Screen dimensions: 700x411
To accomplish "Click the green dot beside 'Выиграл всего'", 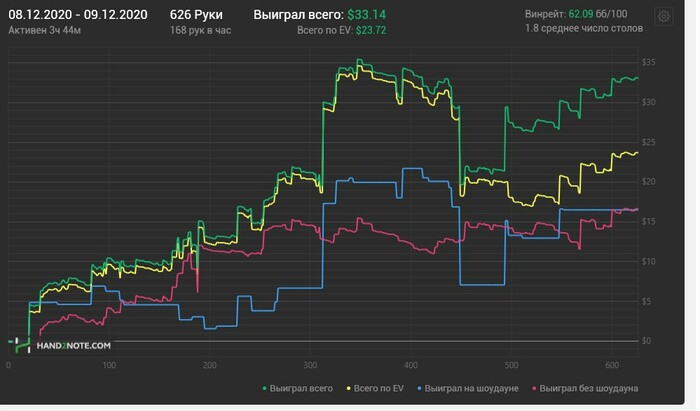I will click(264, 387).
